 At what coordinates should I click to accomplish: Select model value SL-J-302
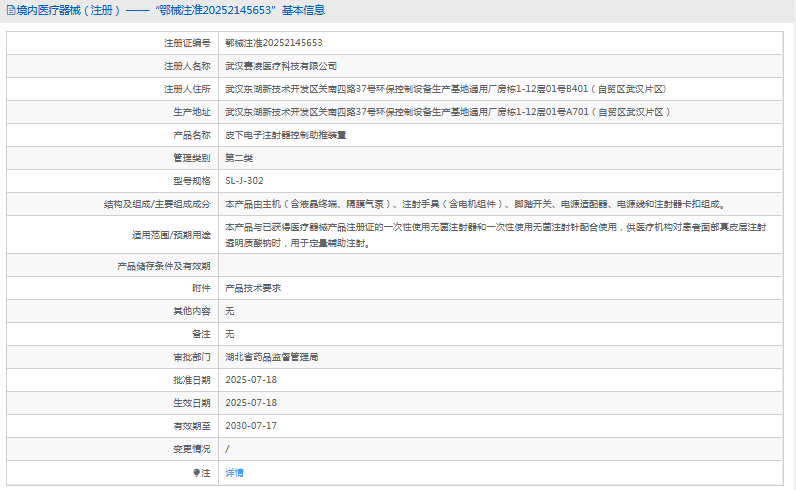click(244, 181)
